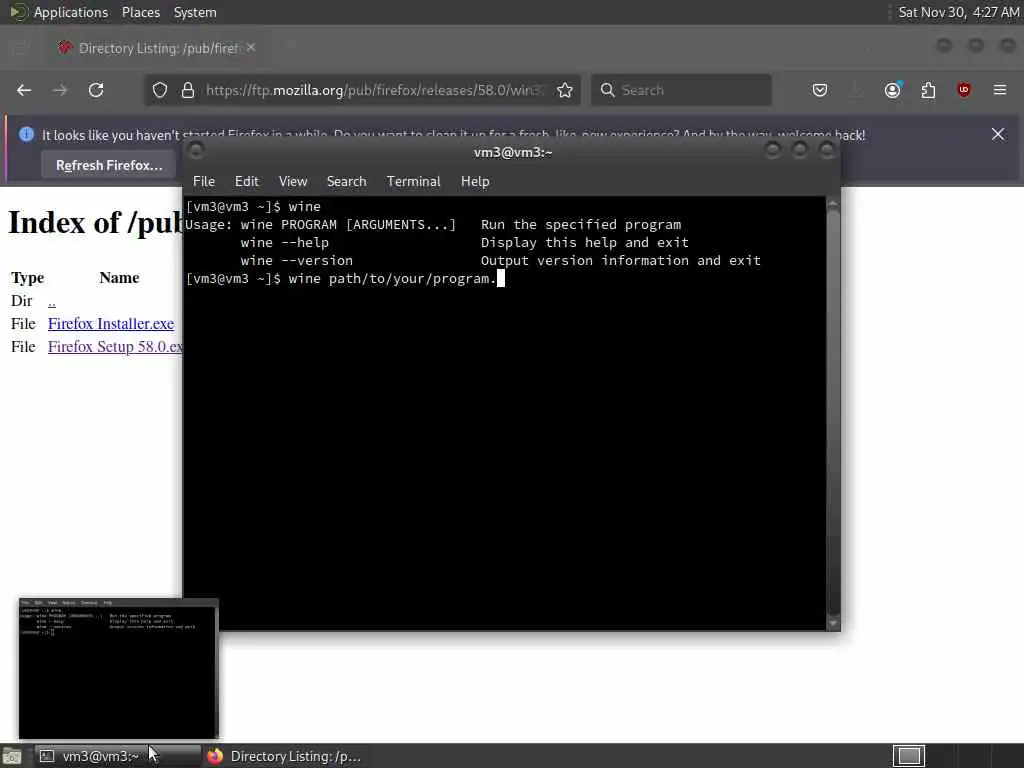1024x768 pixels.
Task: Open the terminal File menu
Action: 204,182
